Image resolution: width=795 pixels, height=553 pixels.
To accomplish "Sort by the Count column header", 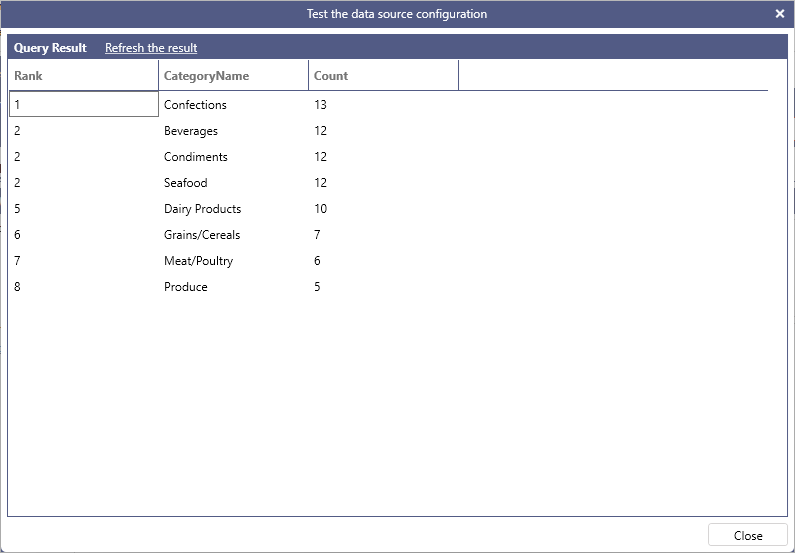I will (383, 76).
